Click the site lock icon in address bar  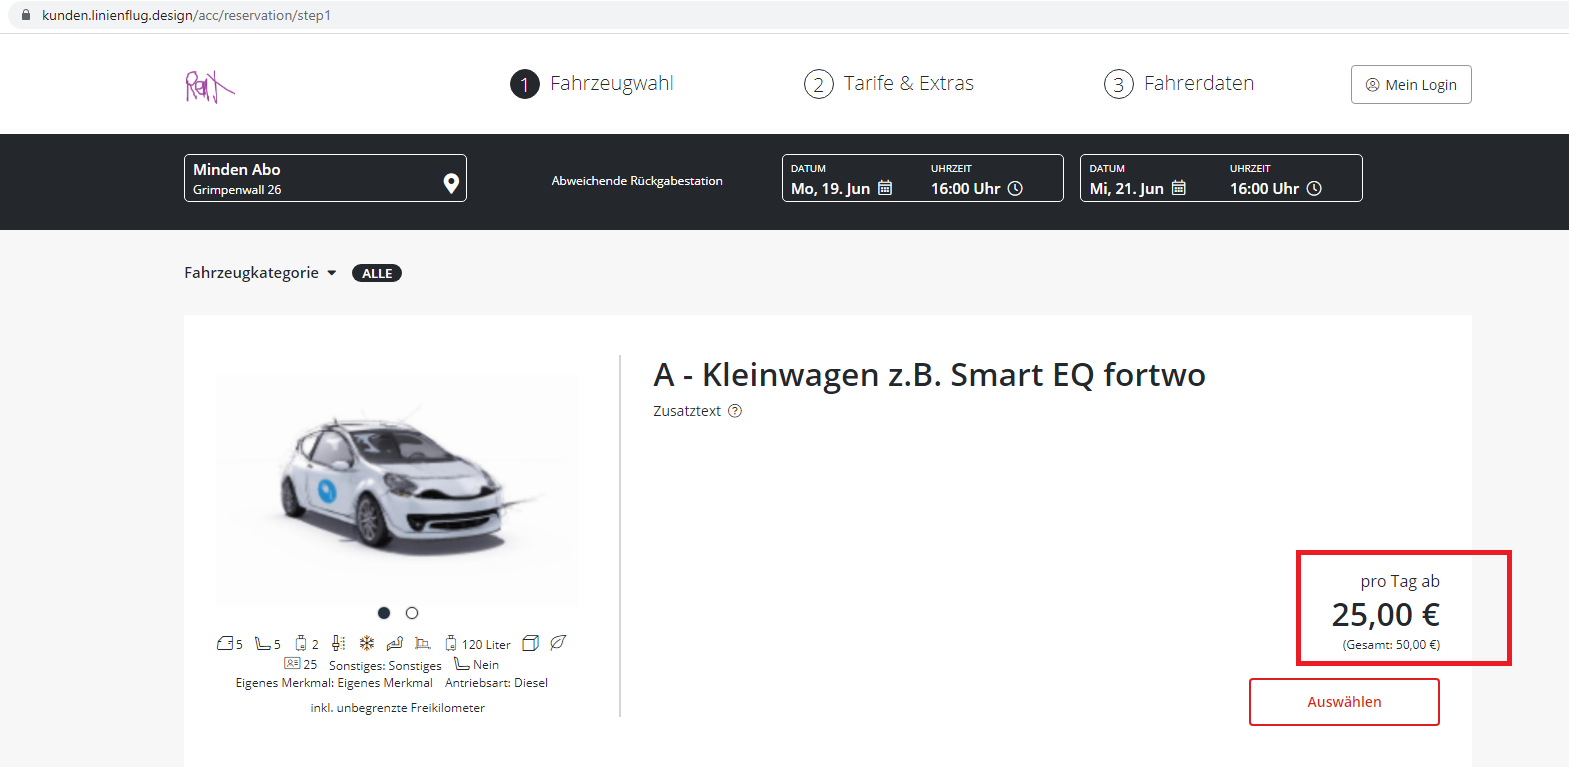point(26,15)
